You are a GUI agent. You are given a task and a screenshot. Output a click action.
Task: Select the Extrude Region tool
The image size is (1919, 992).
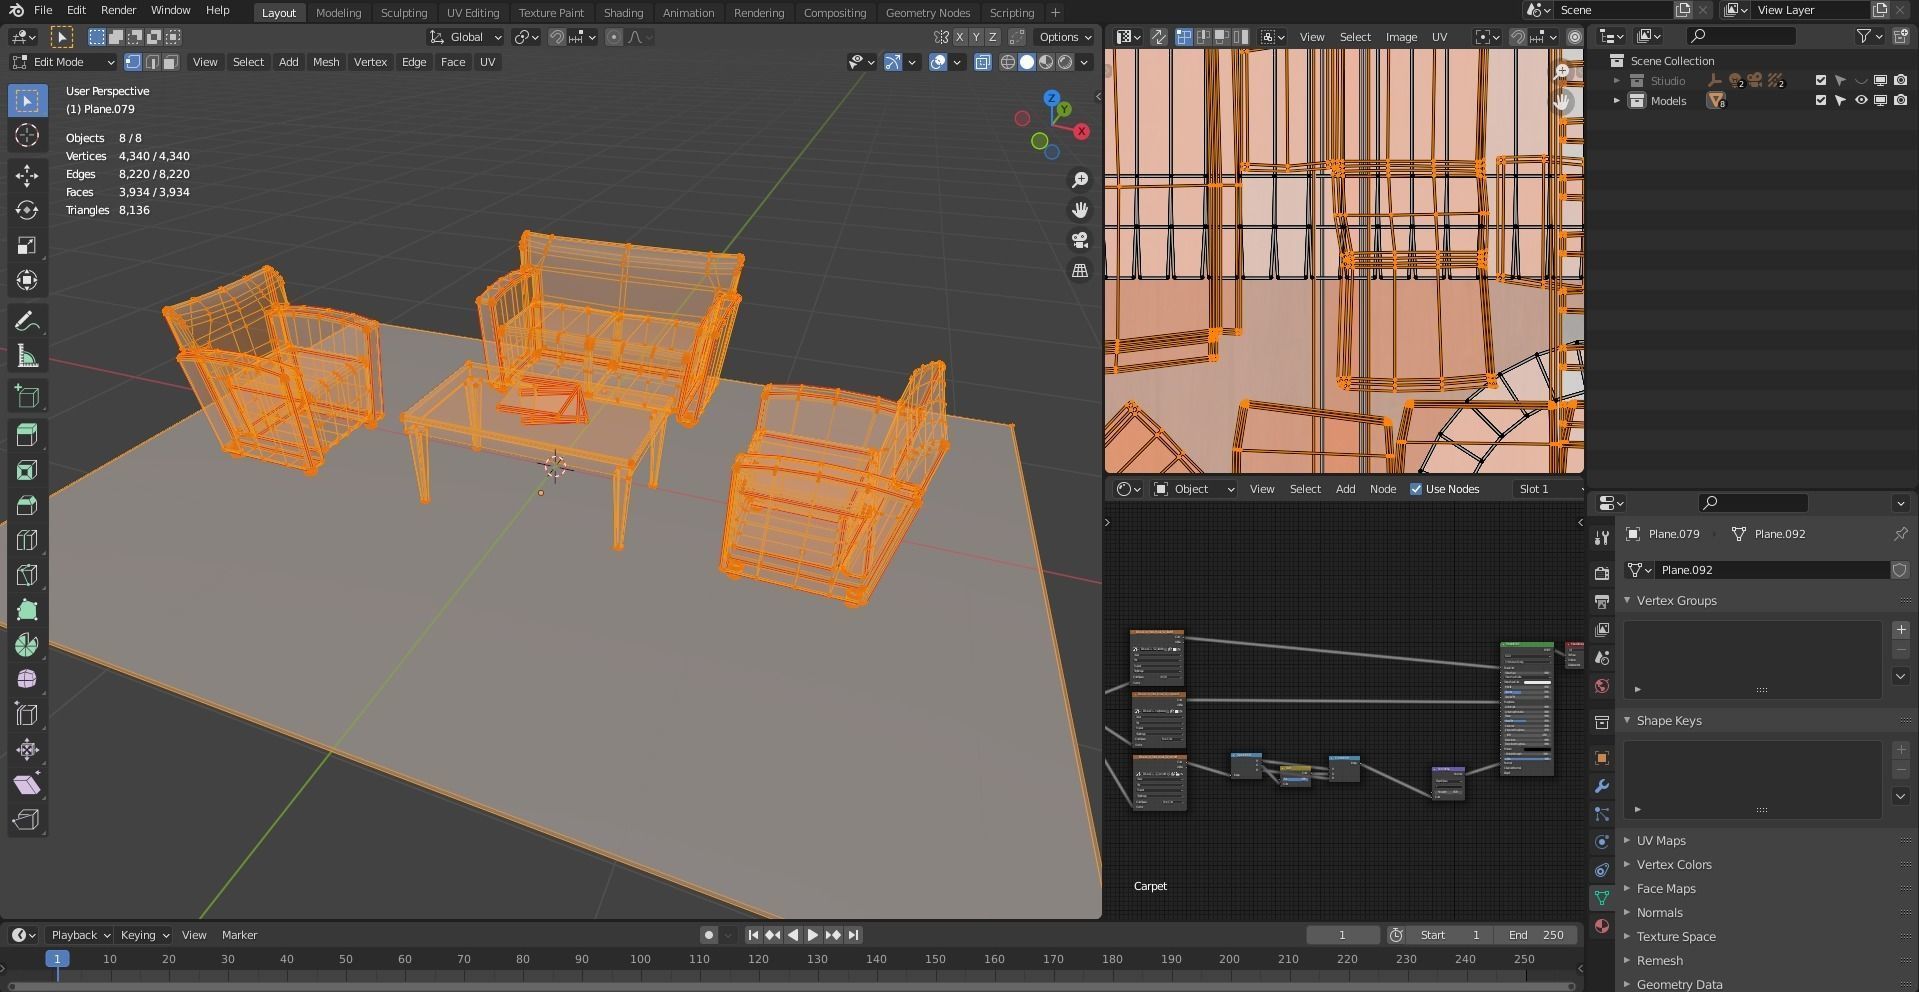pos(27,436)
